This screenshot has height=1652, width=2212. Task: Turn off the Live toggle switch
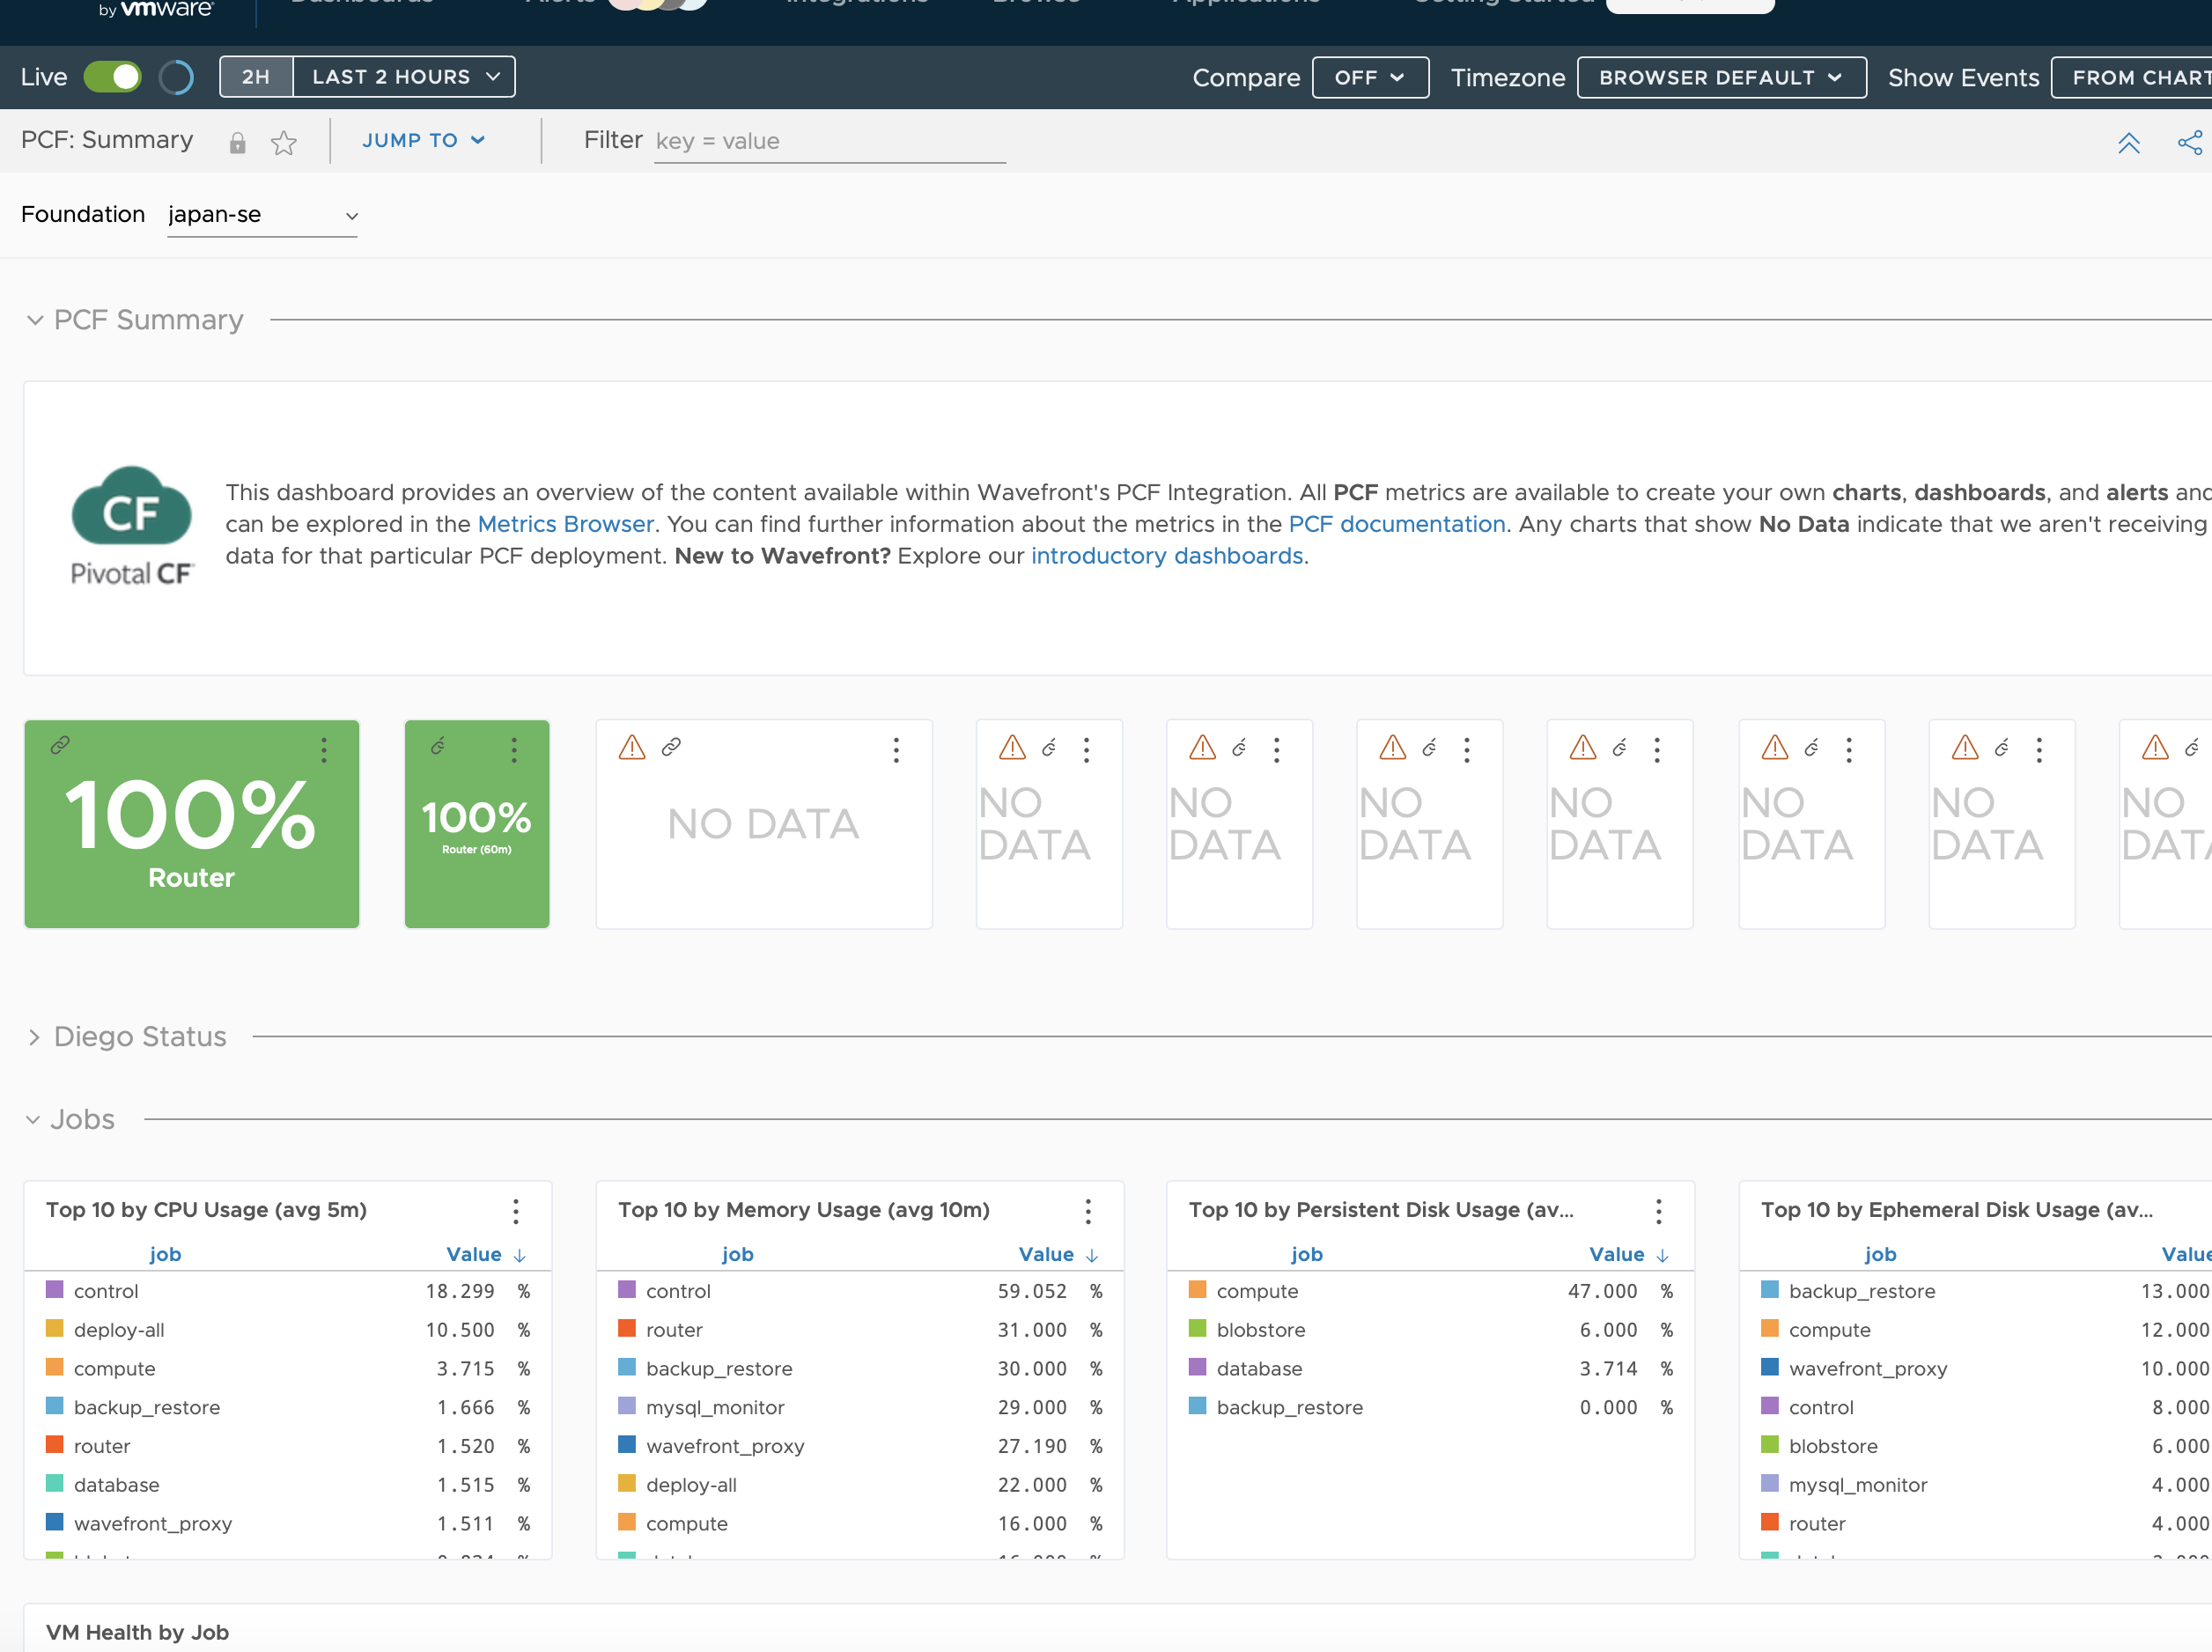[x=112, y=77]
